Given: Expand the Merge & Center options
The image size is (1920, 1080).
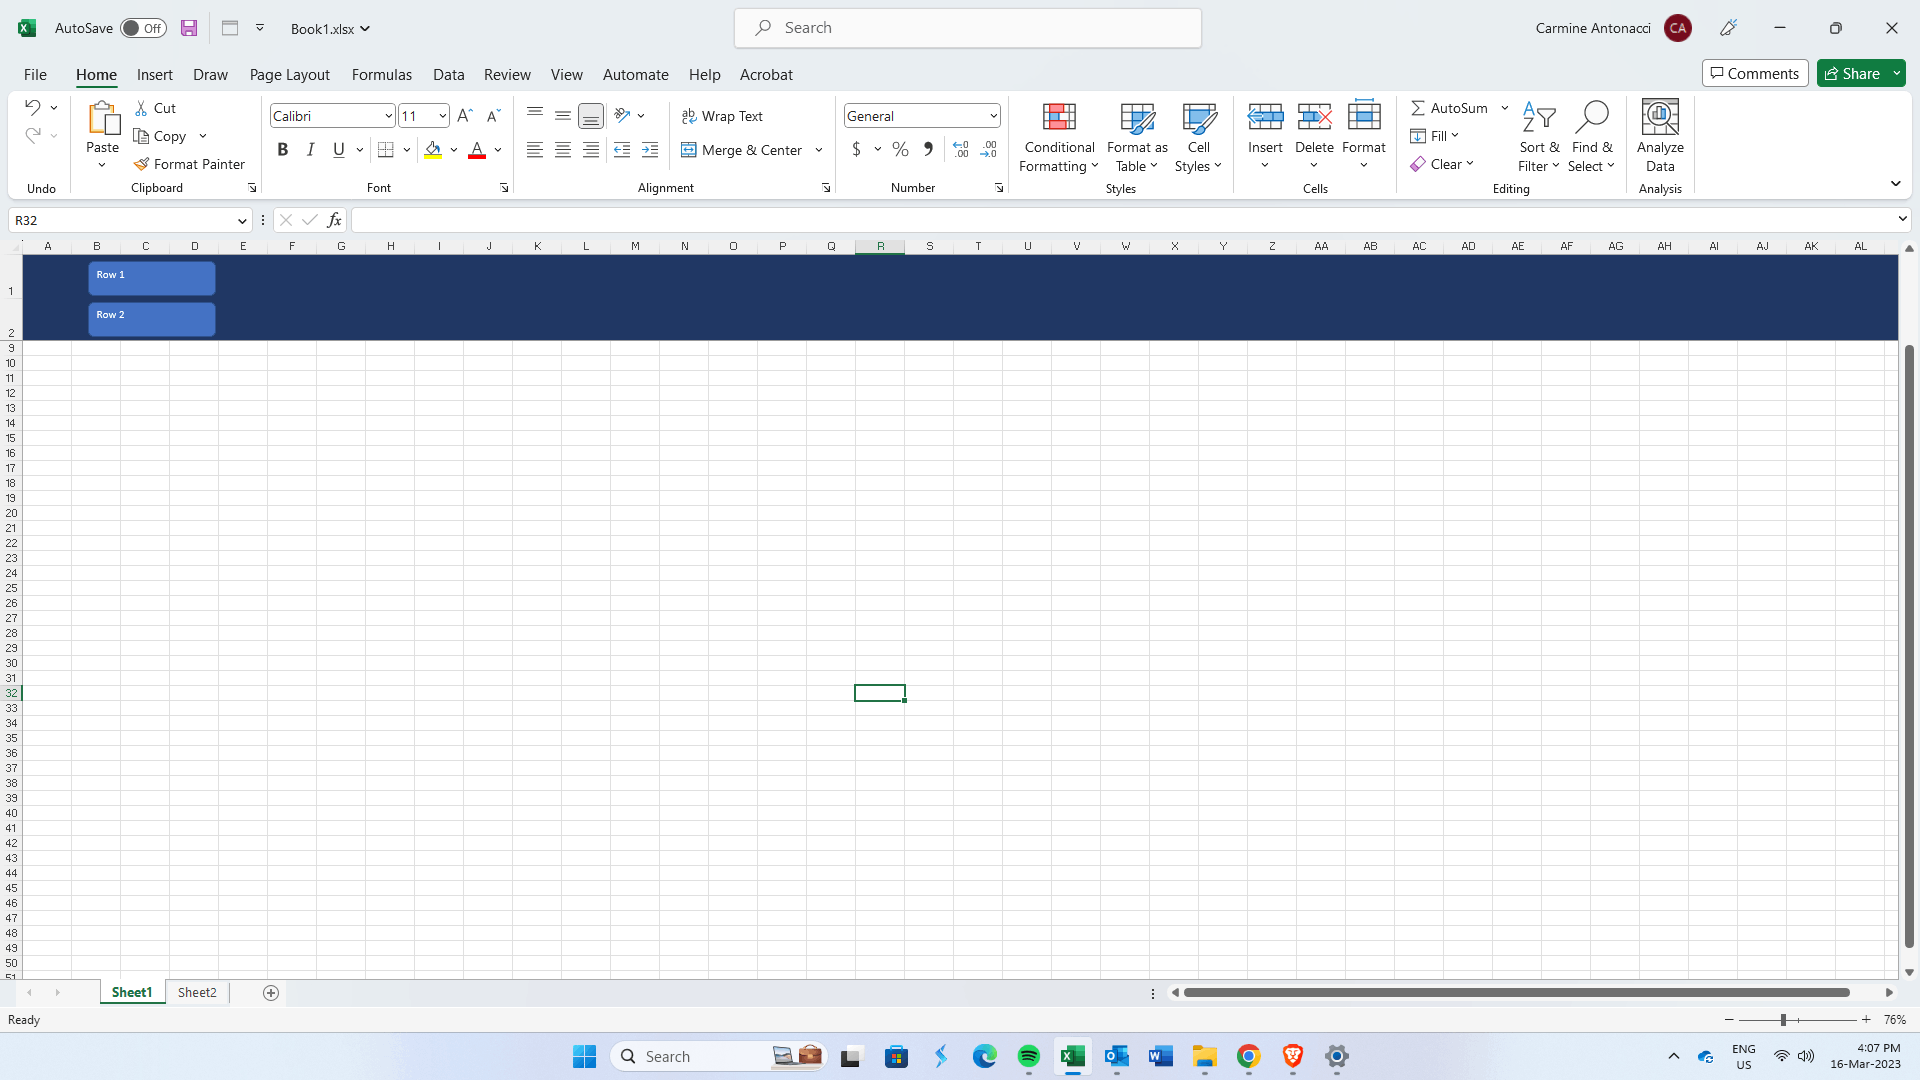Looking at the screenshot, I should (819, 149).
